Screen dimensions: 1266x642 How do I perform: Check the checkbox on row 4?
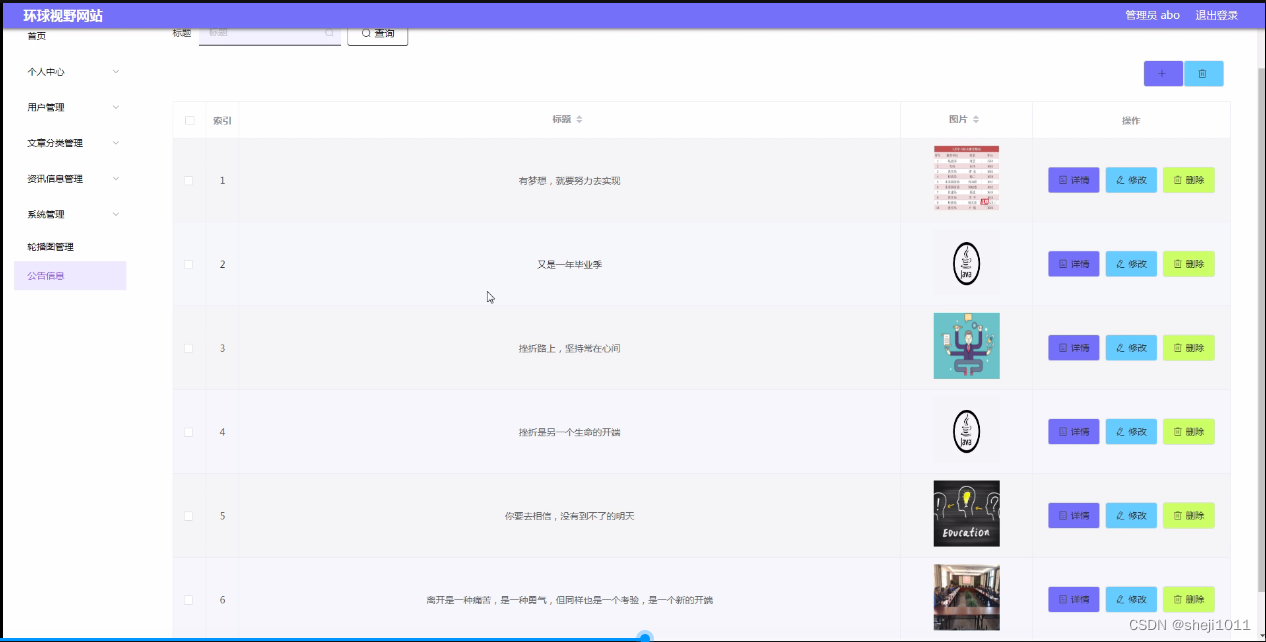pyautogui.click(x=189, y=431)
